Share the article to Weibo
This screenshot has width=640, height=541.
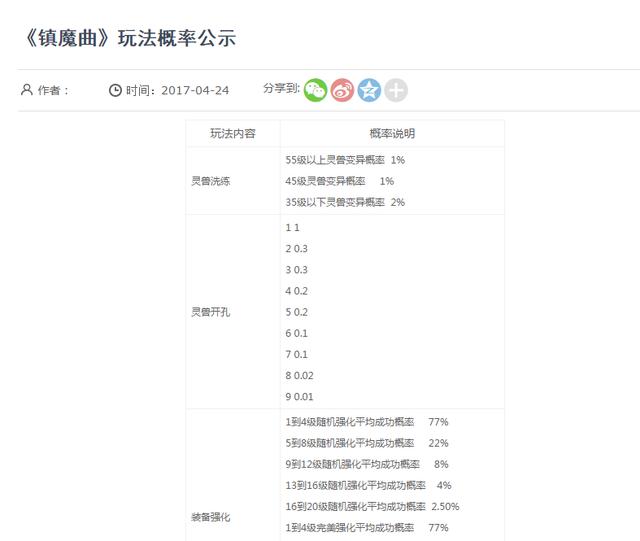click(342, 90)
